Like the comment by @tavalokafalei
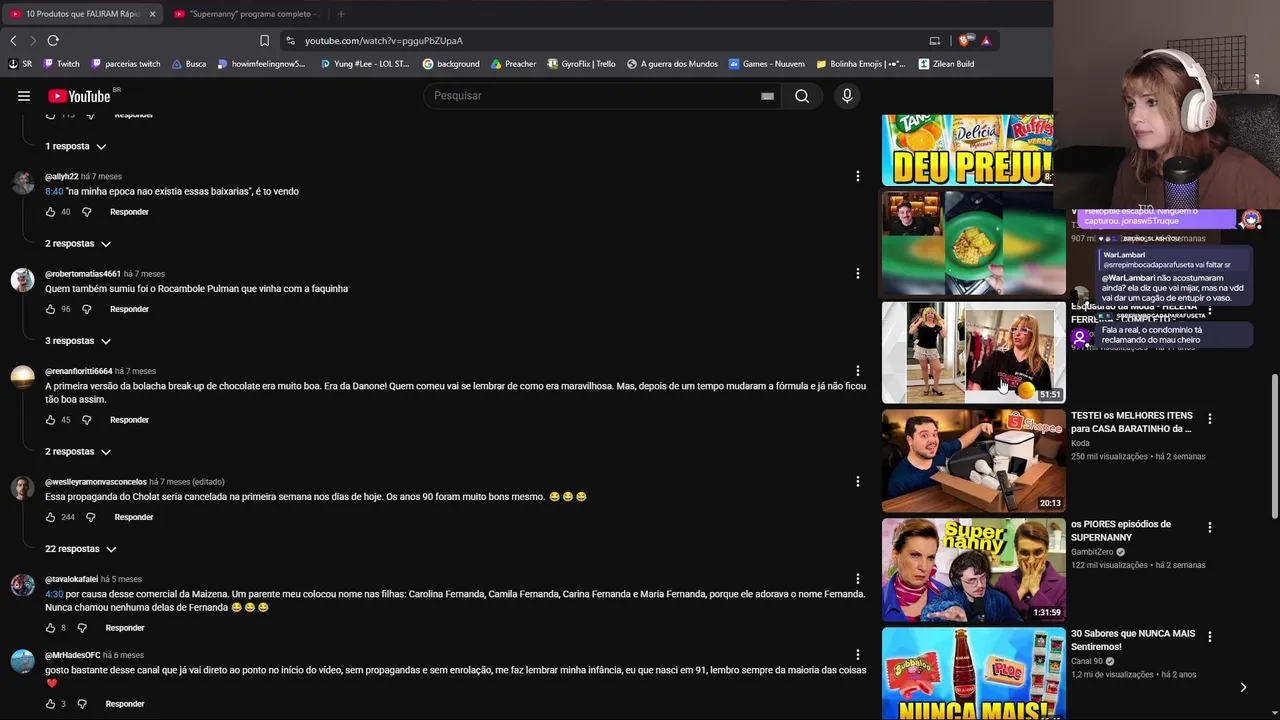The width and height of the screenshot is (1280, 720). pos(51,628)
